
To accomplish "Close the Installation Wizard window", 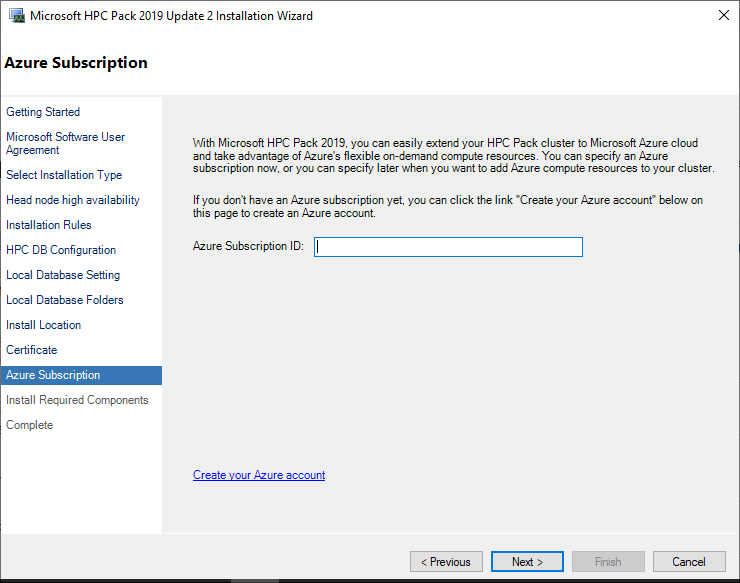I will [x=723, y=15].
